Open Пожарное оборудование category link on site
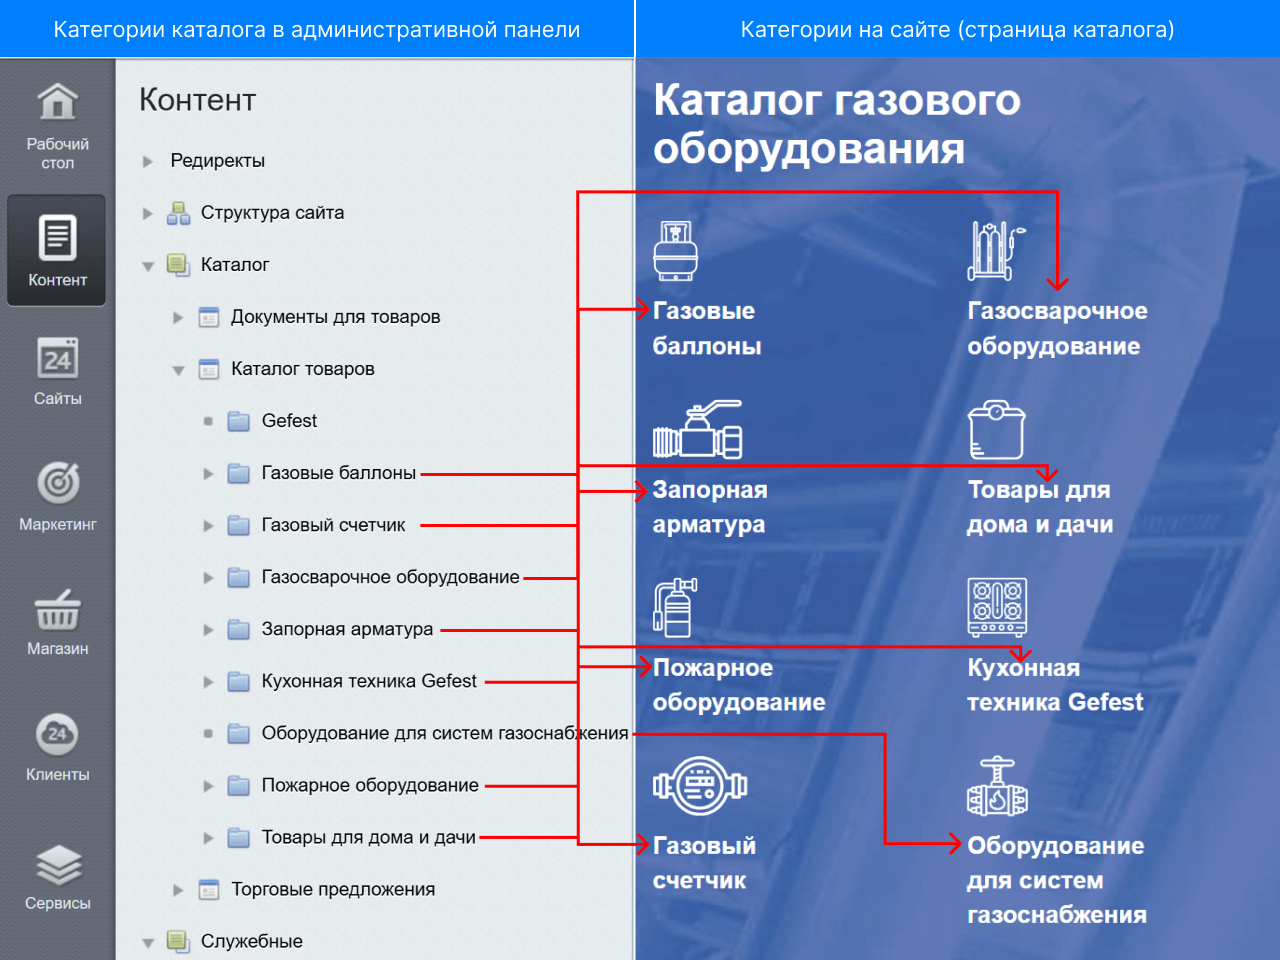This screenshot has width=1280, height=960. point(739,685)
